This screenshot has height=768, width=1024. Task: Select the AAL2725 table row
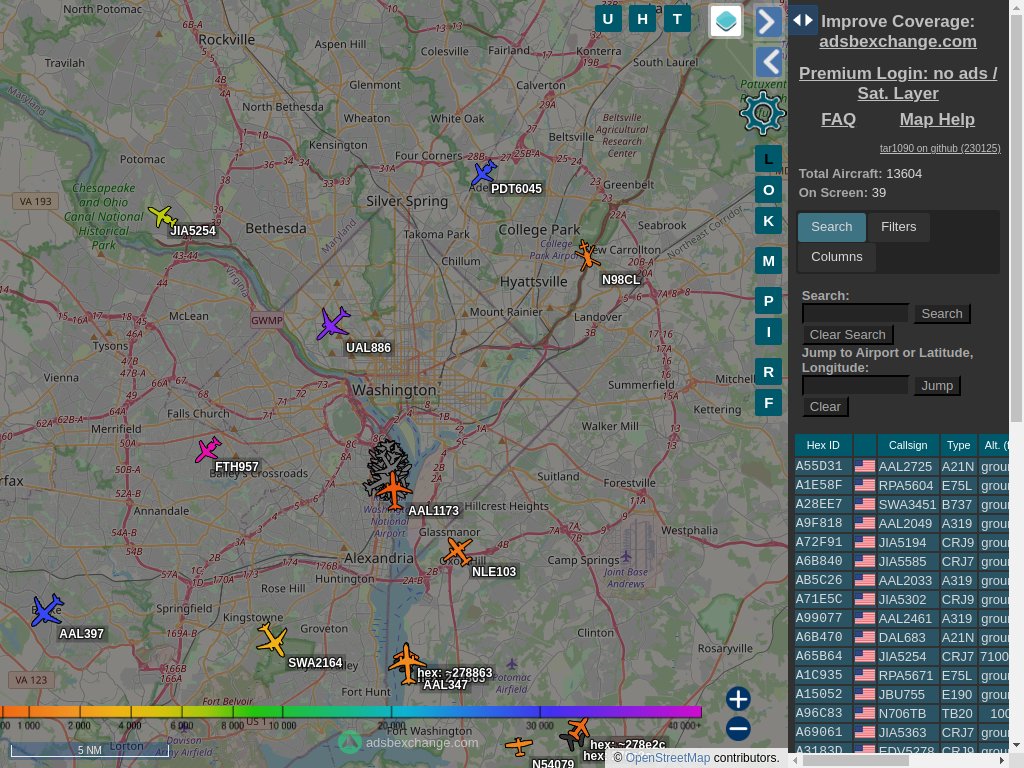902,466
